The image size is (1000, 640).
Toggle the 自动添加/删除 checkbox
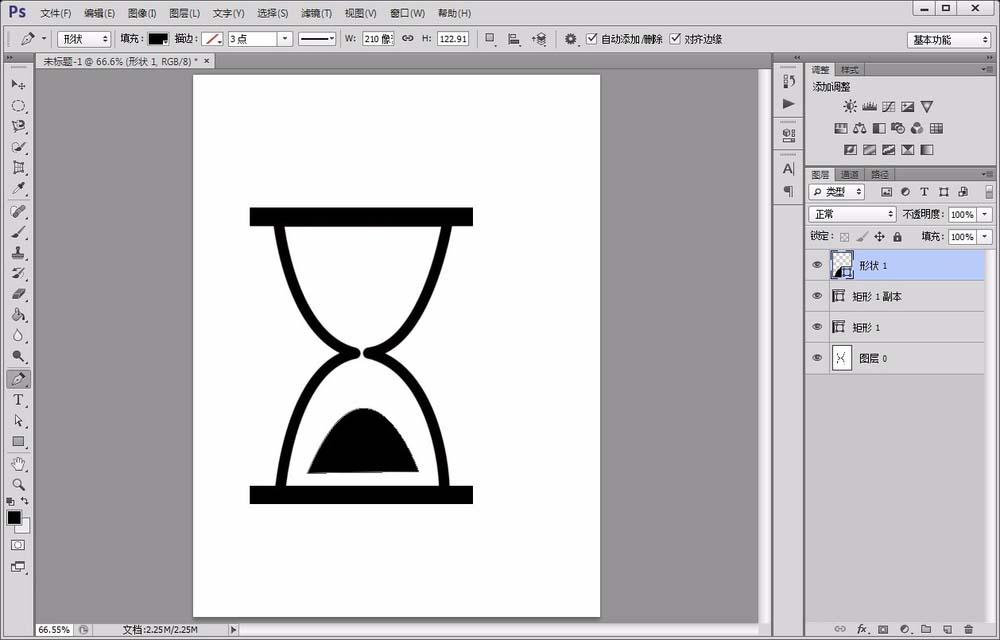pos(592,39)
